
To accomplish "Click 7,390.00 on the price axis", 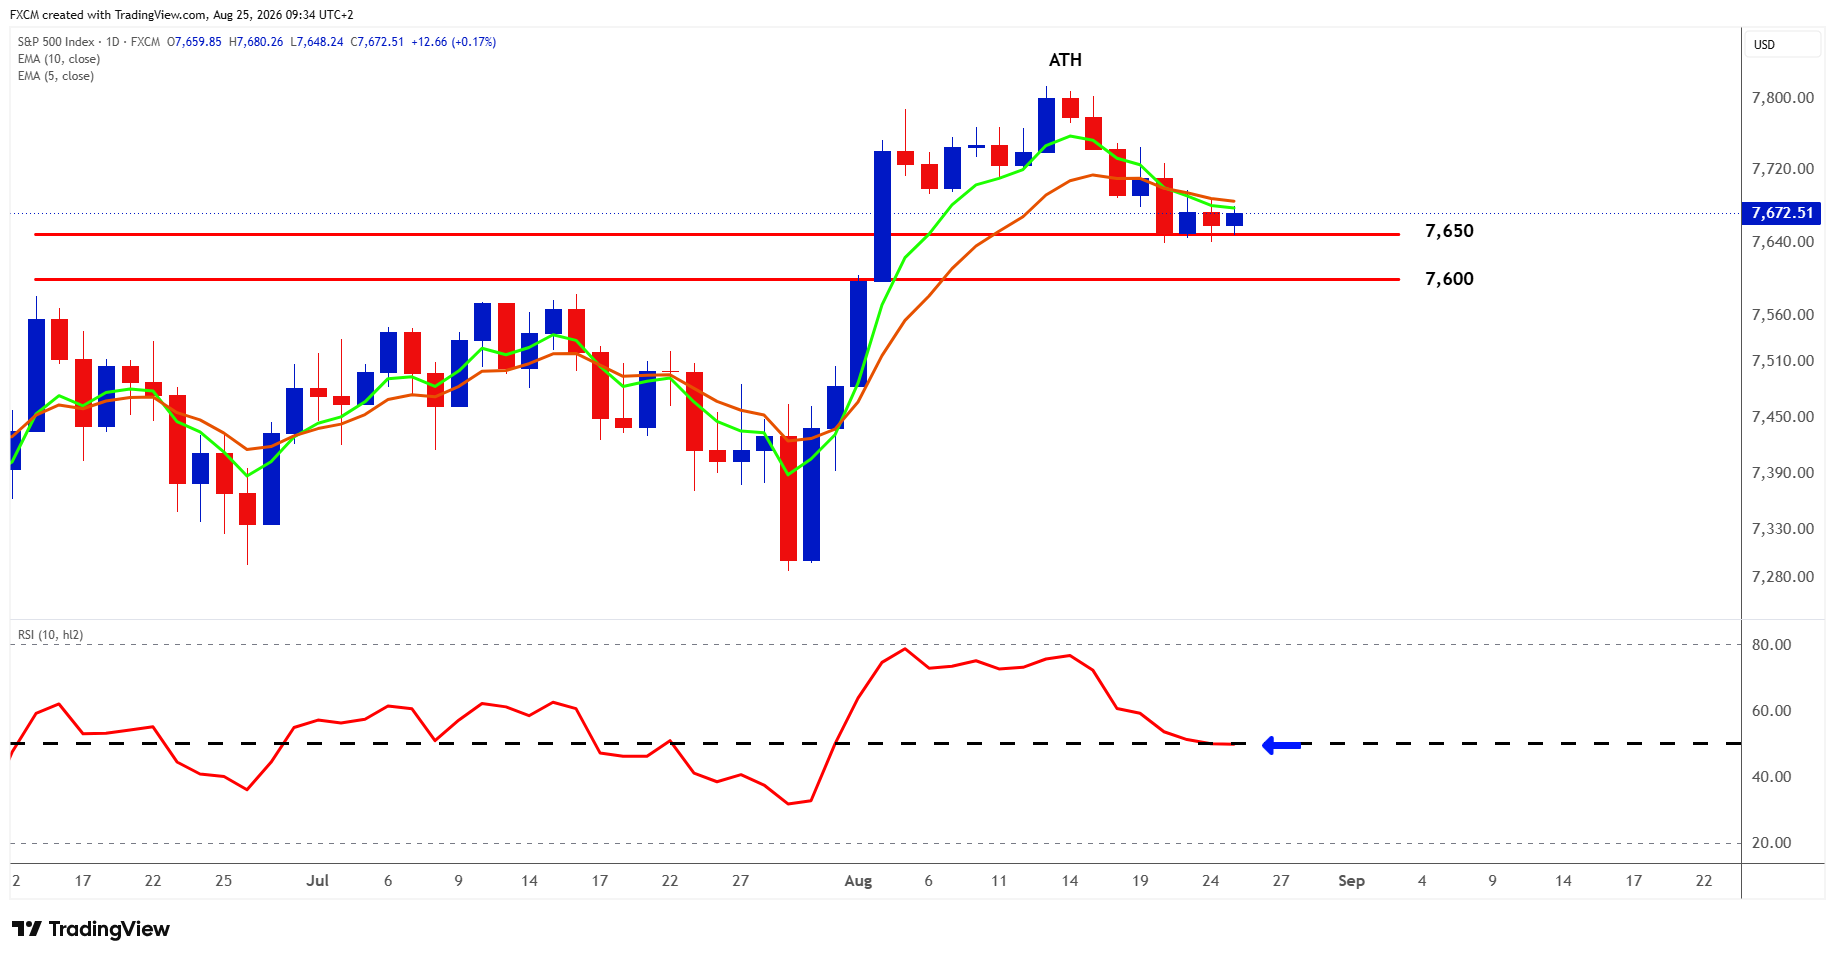I will point(1782,473).
